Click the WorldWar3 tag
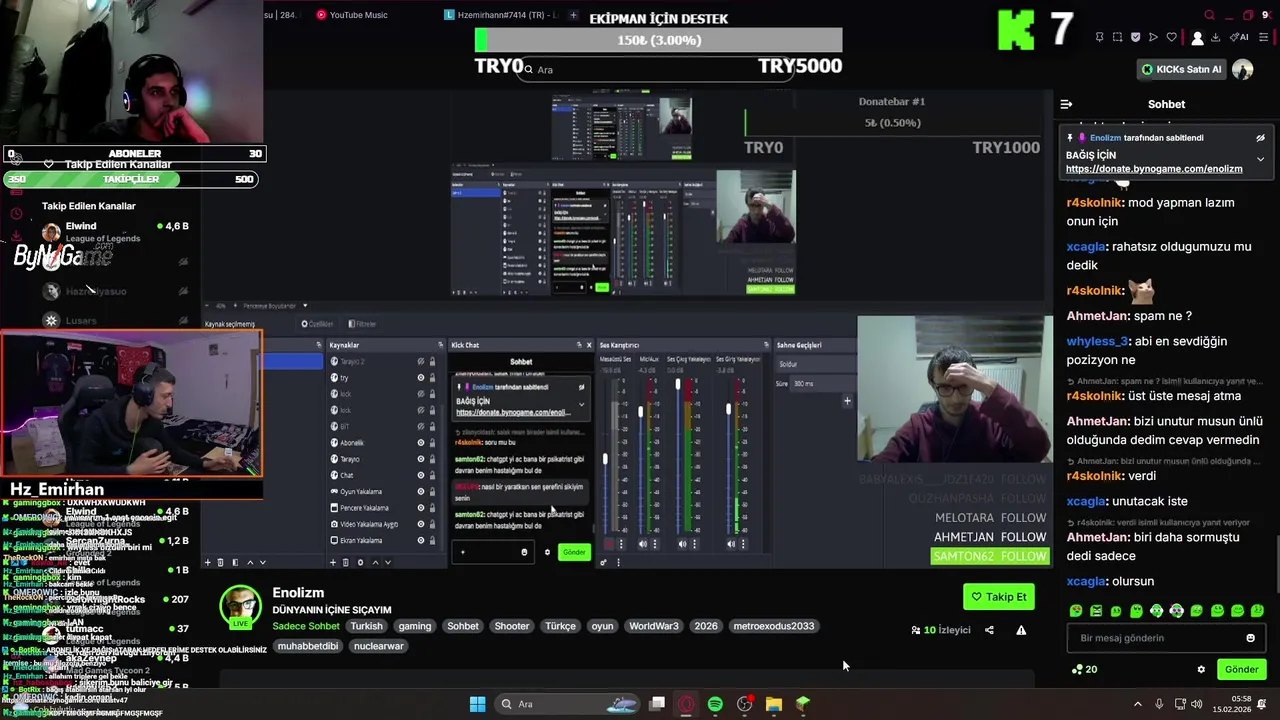The image size is (1280, 720). (653, 626)
